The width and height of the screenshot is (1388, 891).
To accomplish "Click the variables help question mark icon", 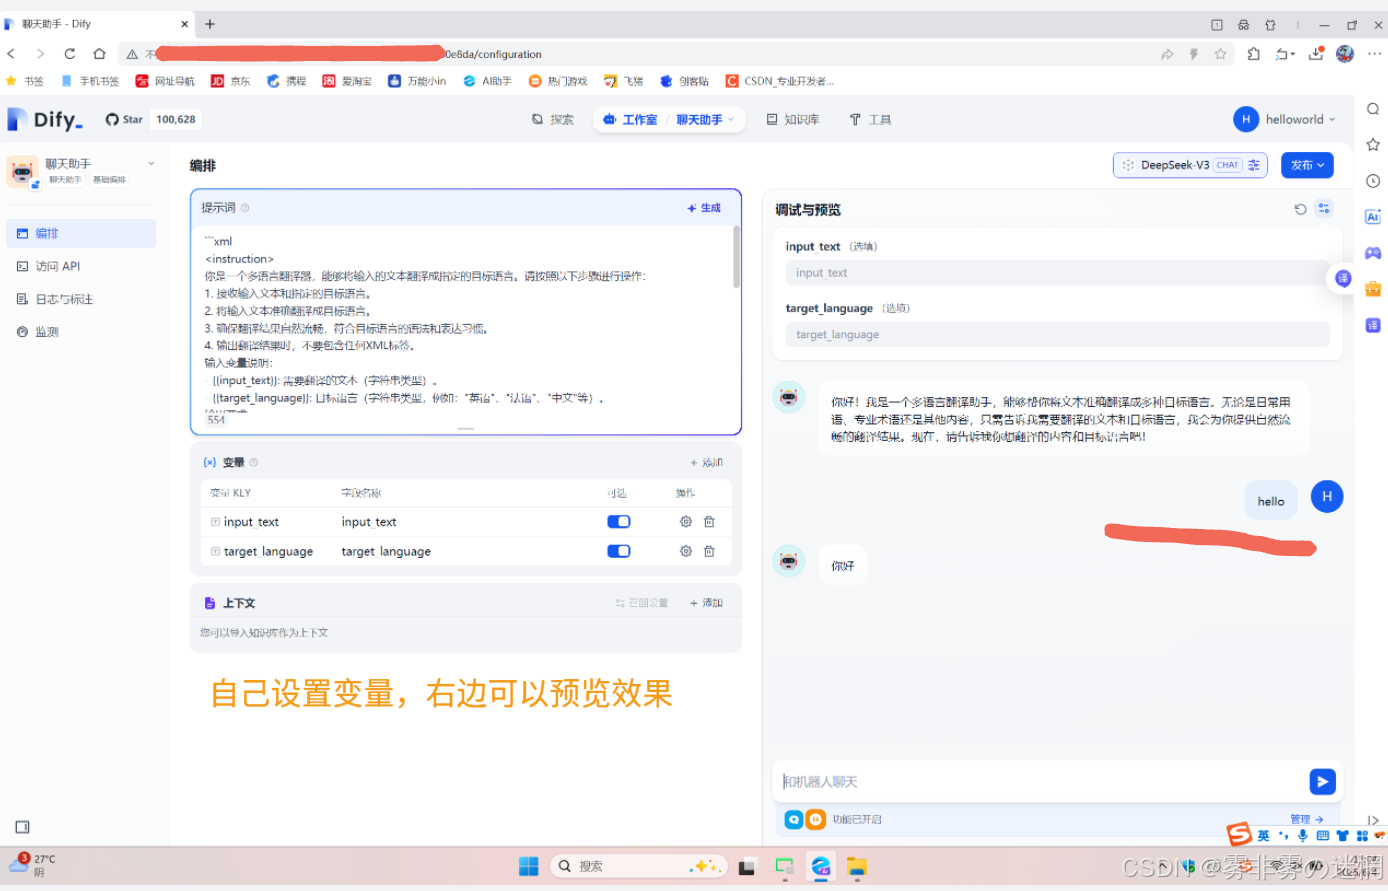I will (253, 462).
